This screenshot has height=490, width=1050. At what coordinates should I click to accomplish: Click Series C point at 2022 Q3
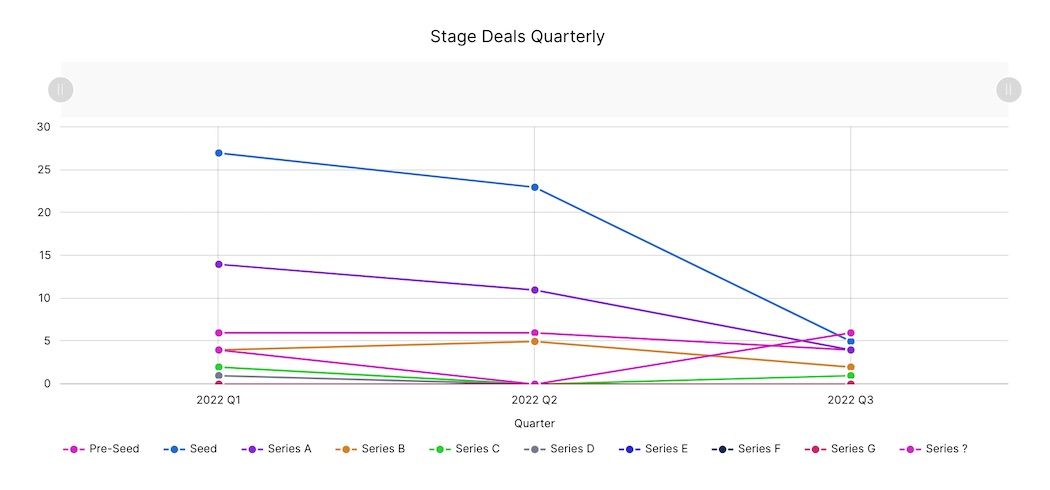click(851, 376)
